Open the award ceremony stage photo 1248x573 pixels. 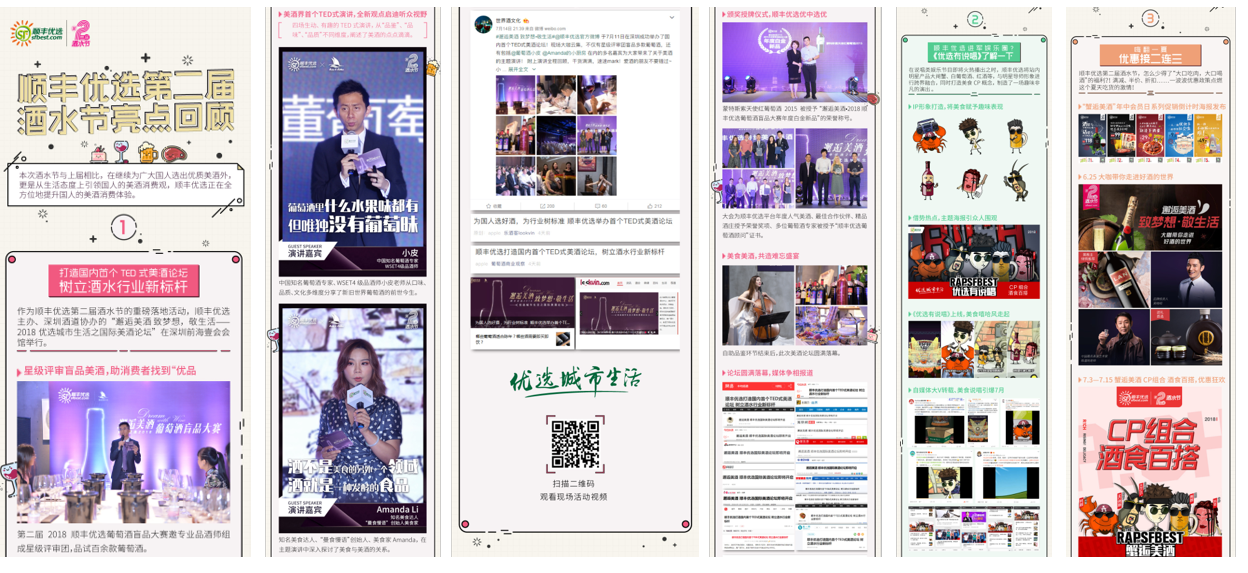[x=795, y=60]
